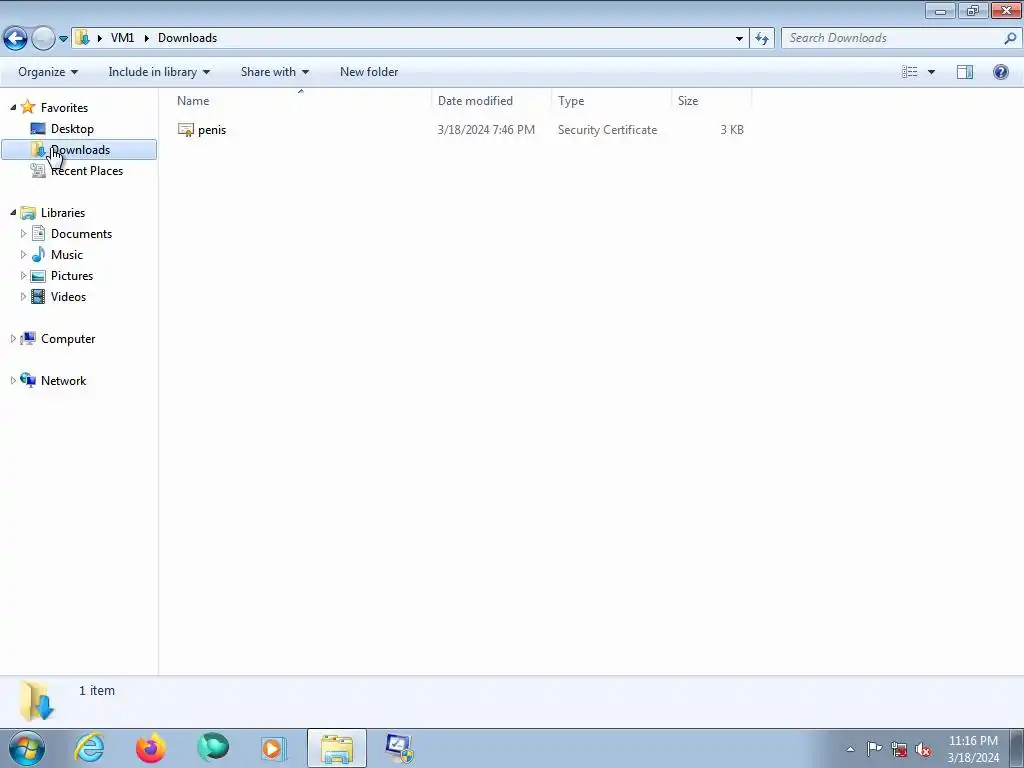Click the folder icon in address bar
Viewport: 1024px width, 768px height.
tap(82, 38)
